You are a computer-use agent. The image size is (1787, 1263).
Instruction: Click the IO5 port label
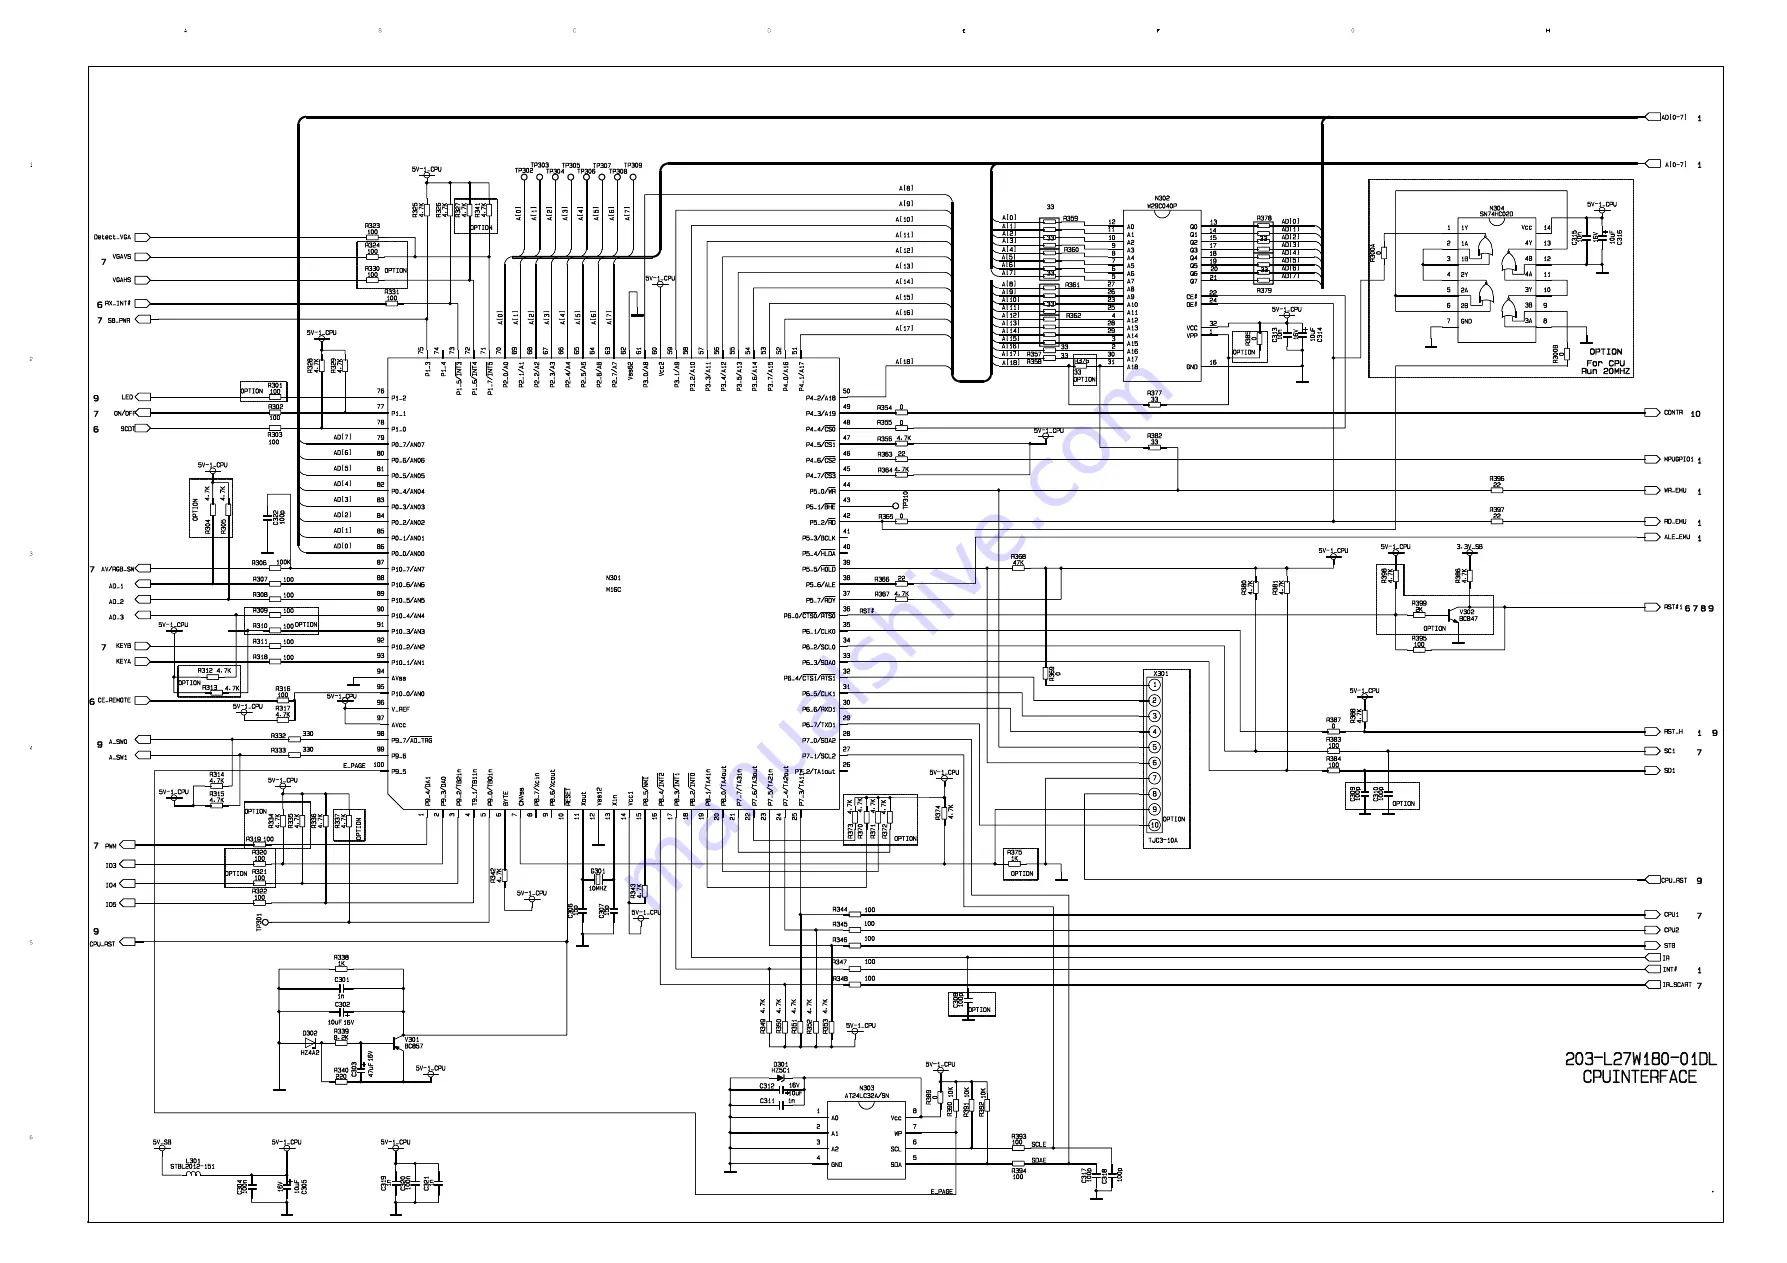[111, 904]
